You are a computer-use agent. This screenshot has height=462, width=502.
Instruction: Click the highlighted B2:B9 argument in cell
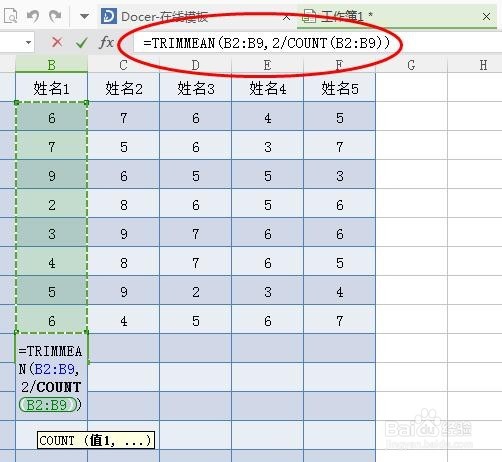coord(47,405)
